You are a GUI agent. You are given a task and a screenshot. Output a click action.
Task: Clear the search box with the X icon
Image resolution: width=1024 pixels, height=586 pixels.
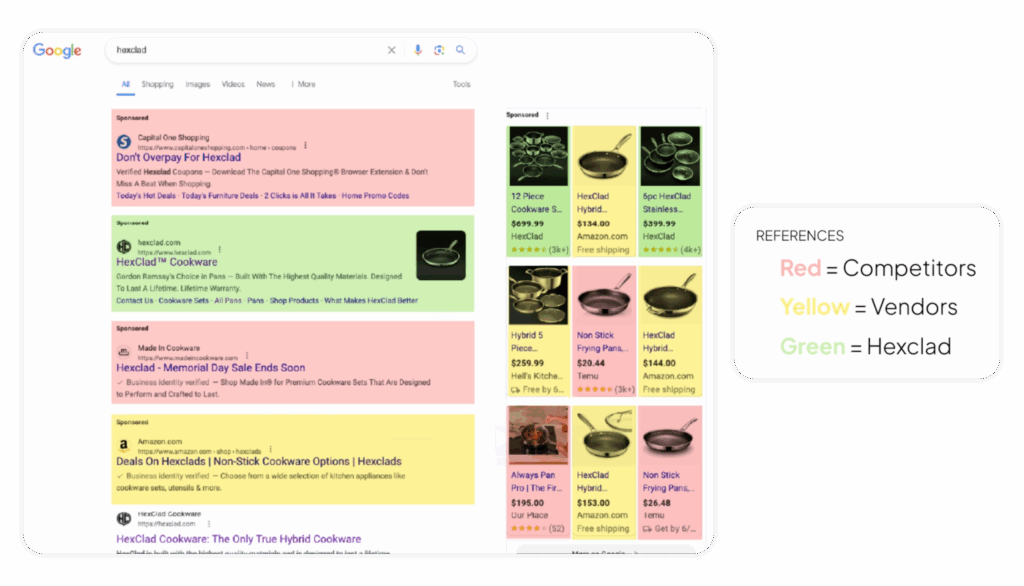(x=391, y=50)
